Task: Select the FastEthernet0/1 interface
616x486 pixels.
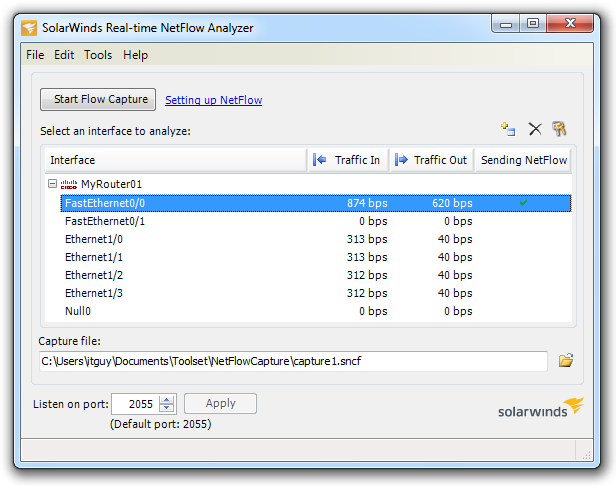Action: (x=316, y=221)
